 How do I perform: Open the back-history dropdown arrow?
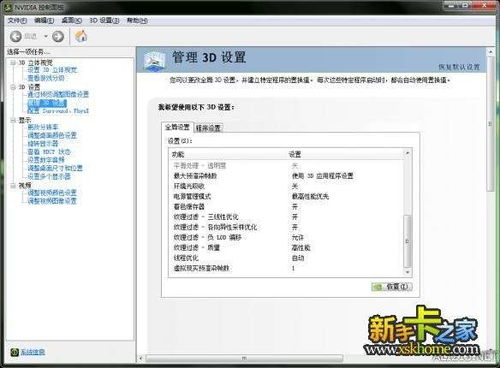tap(46, 36)
